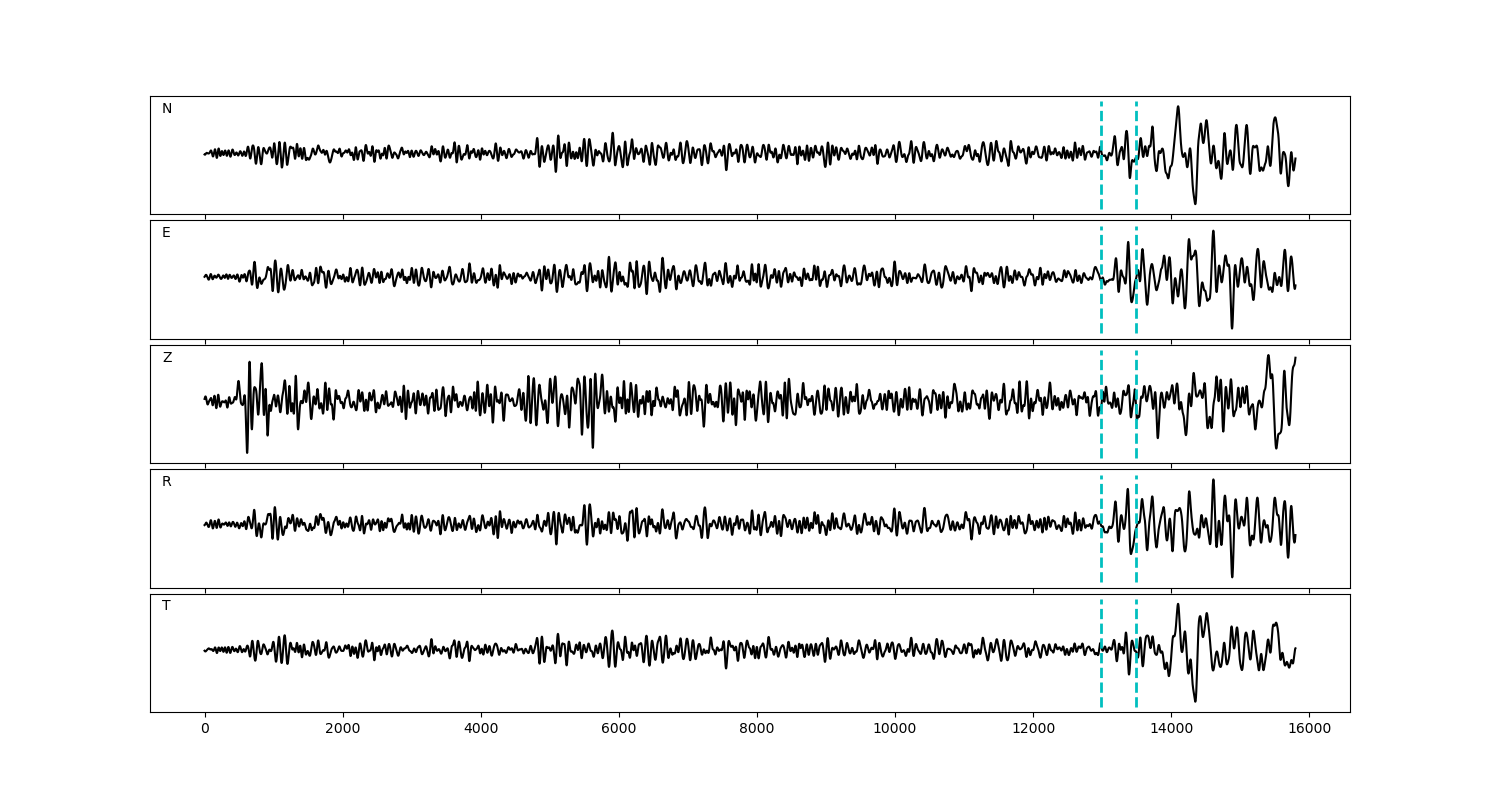Image resolution: width=1500 pixels, height=800 pixels.
Task: Select the 16000 tick label on x-axis
Action: point(1309,729)
